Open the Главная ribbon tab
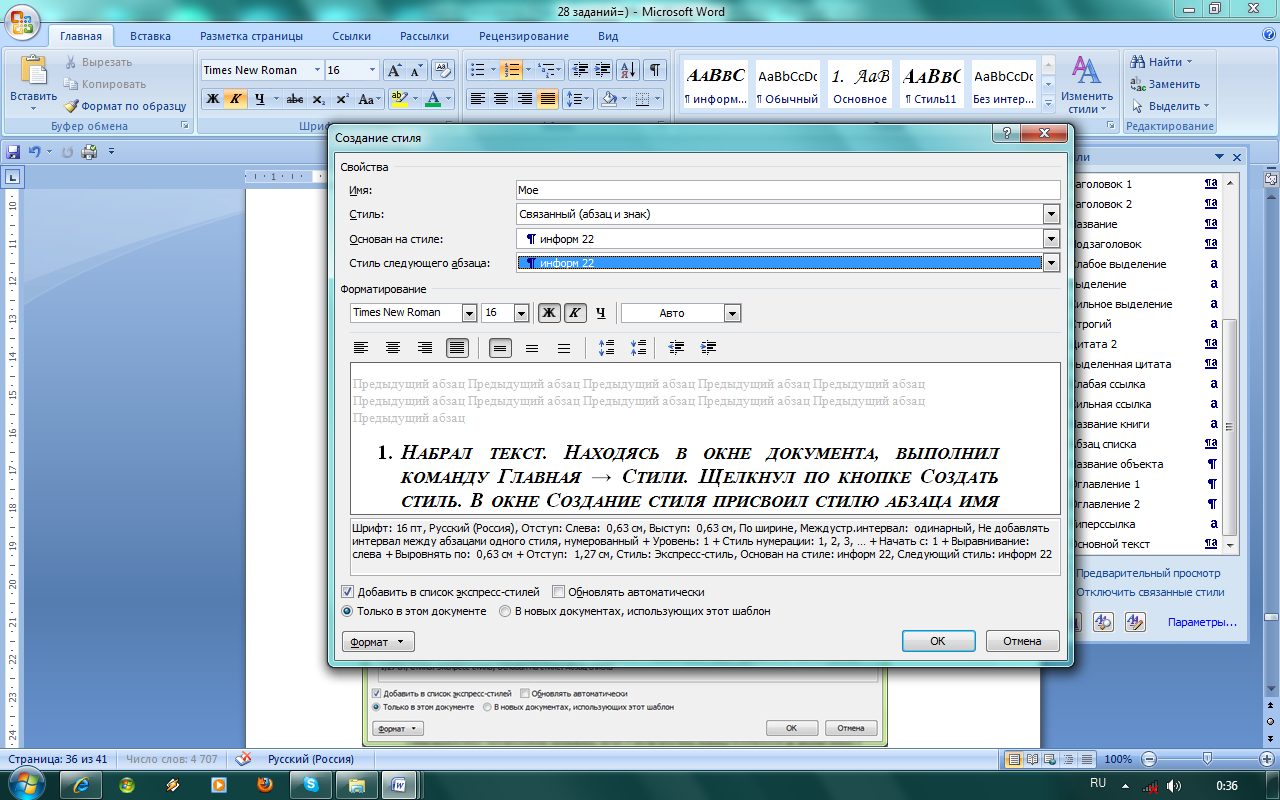The width and height of the screenshot is (1280, 800). (81, 36)
